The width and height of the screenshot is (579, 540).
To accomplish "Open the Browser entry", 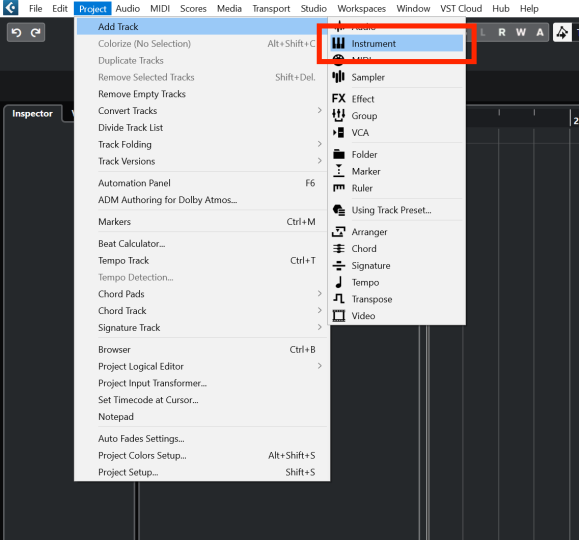I will pos(202,349).
